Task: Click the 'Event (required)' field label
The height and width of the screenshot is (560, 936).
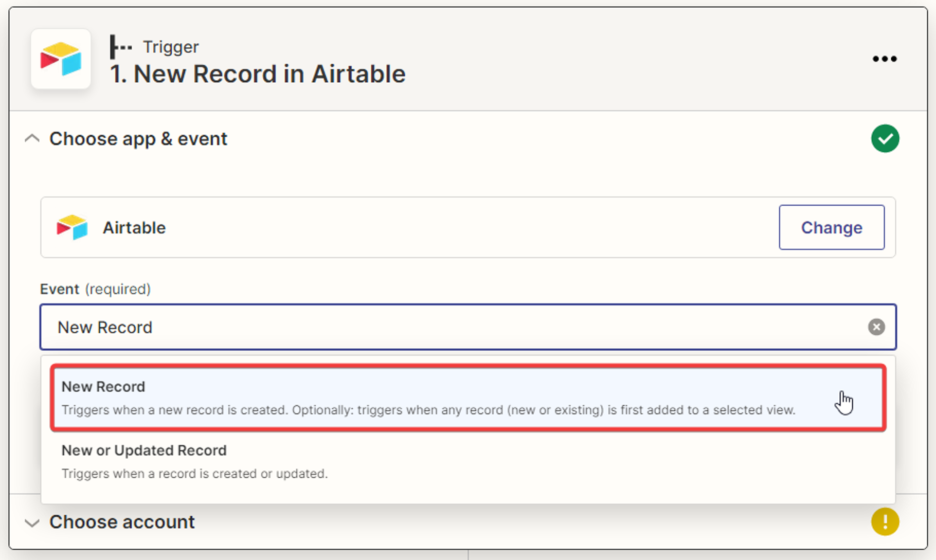Action: point(95,289)
